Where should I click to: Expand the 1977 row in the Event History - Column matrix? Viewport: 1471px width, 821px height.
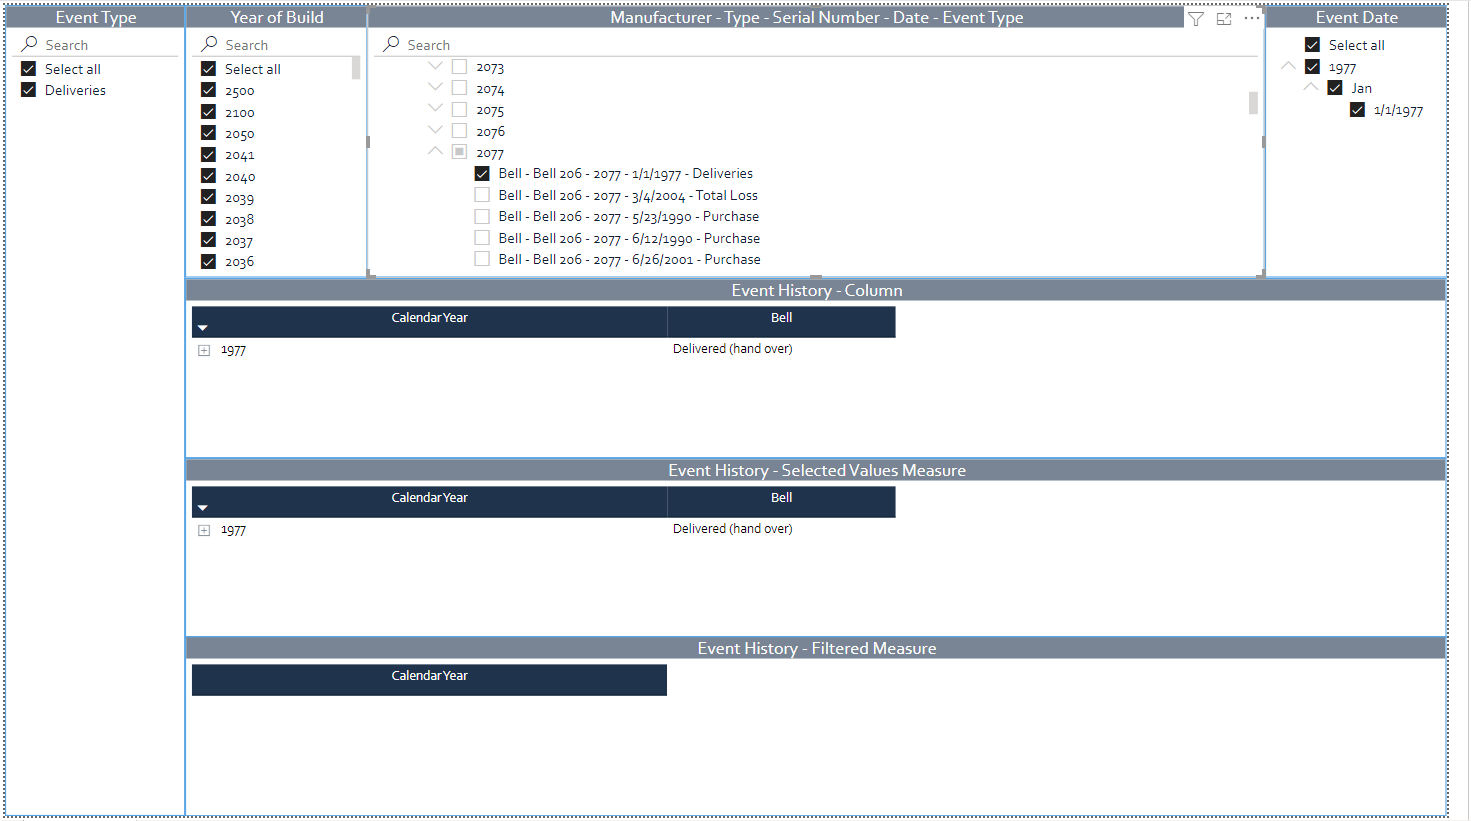[204, 350]
